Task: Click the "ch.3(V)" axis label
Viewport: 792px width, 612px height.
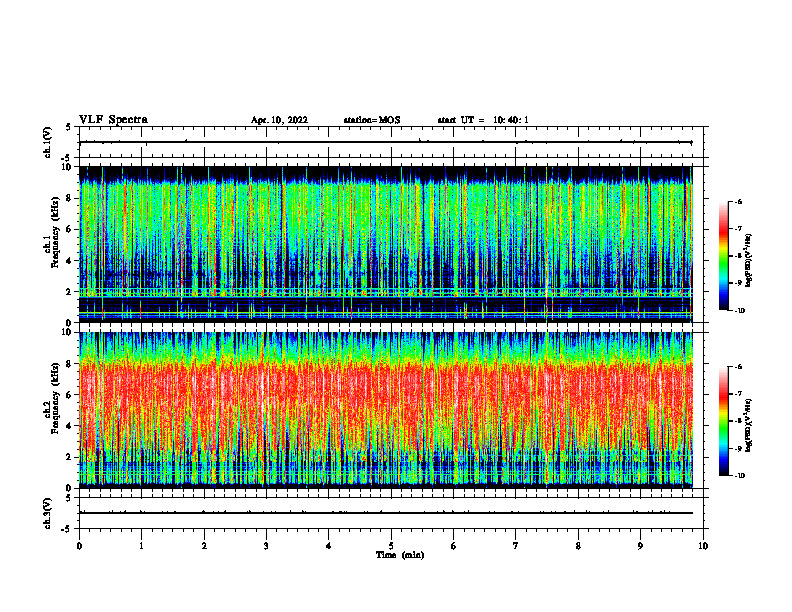Action: coord(48,513)
